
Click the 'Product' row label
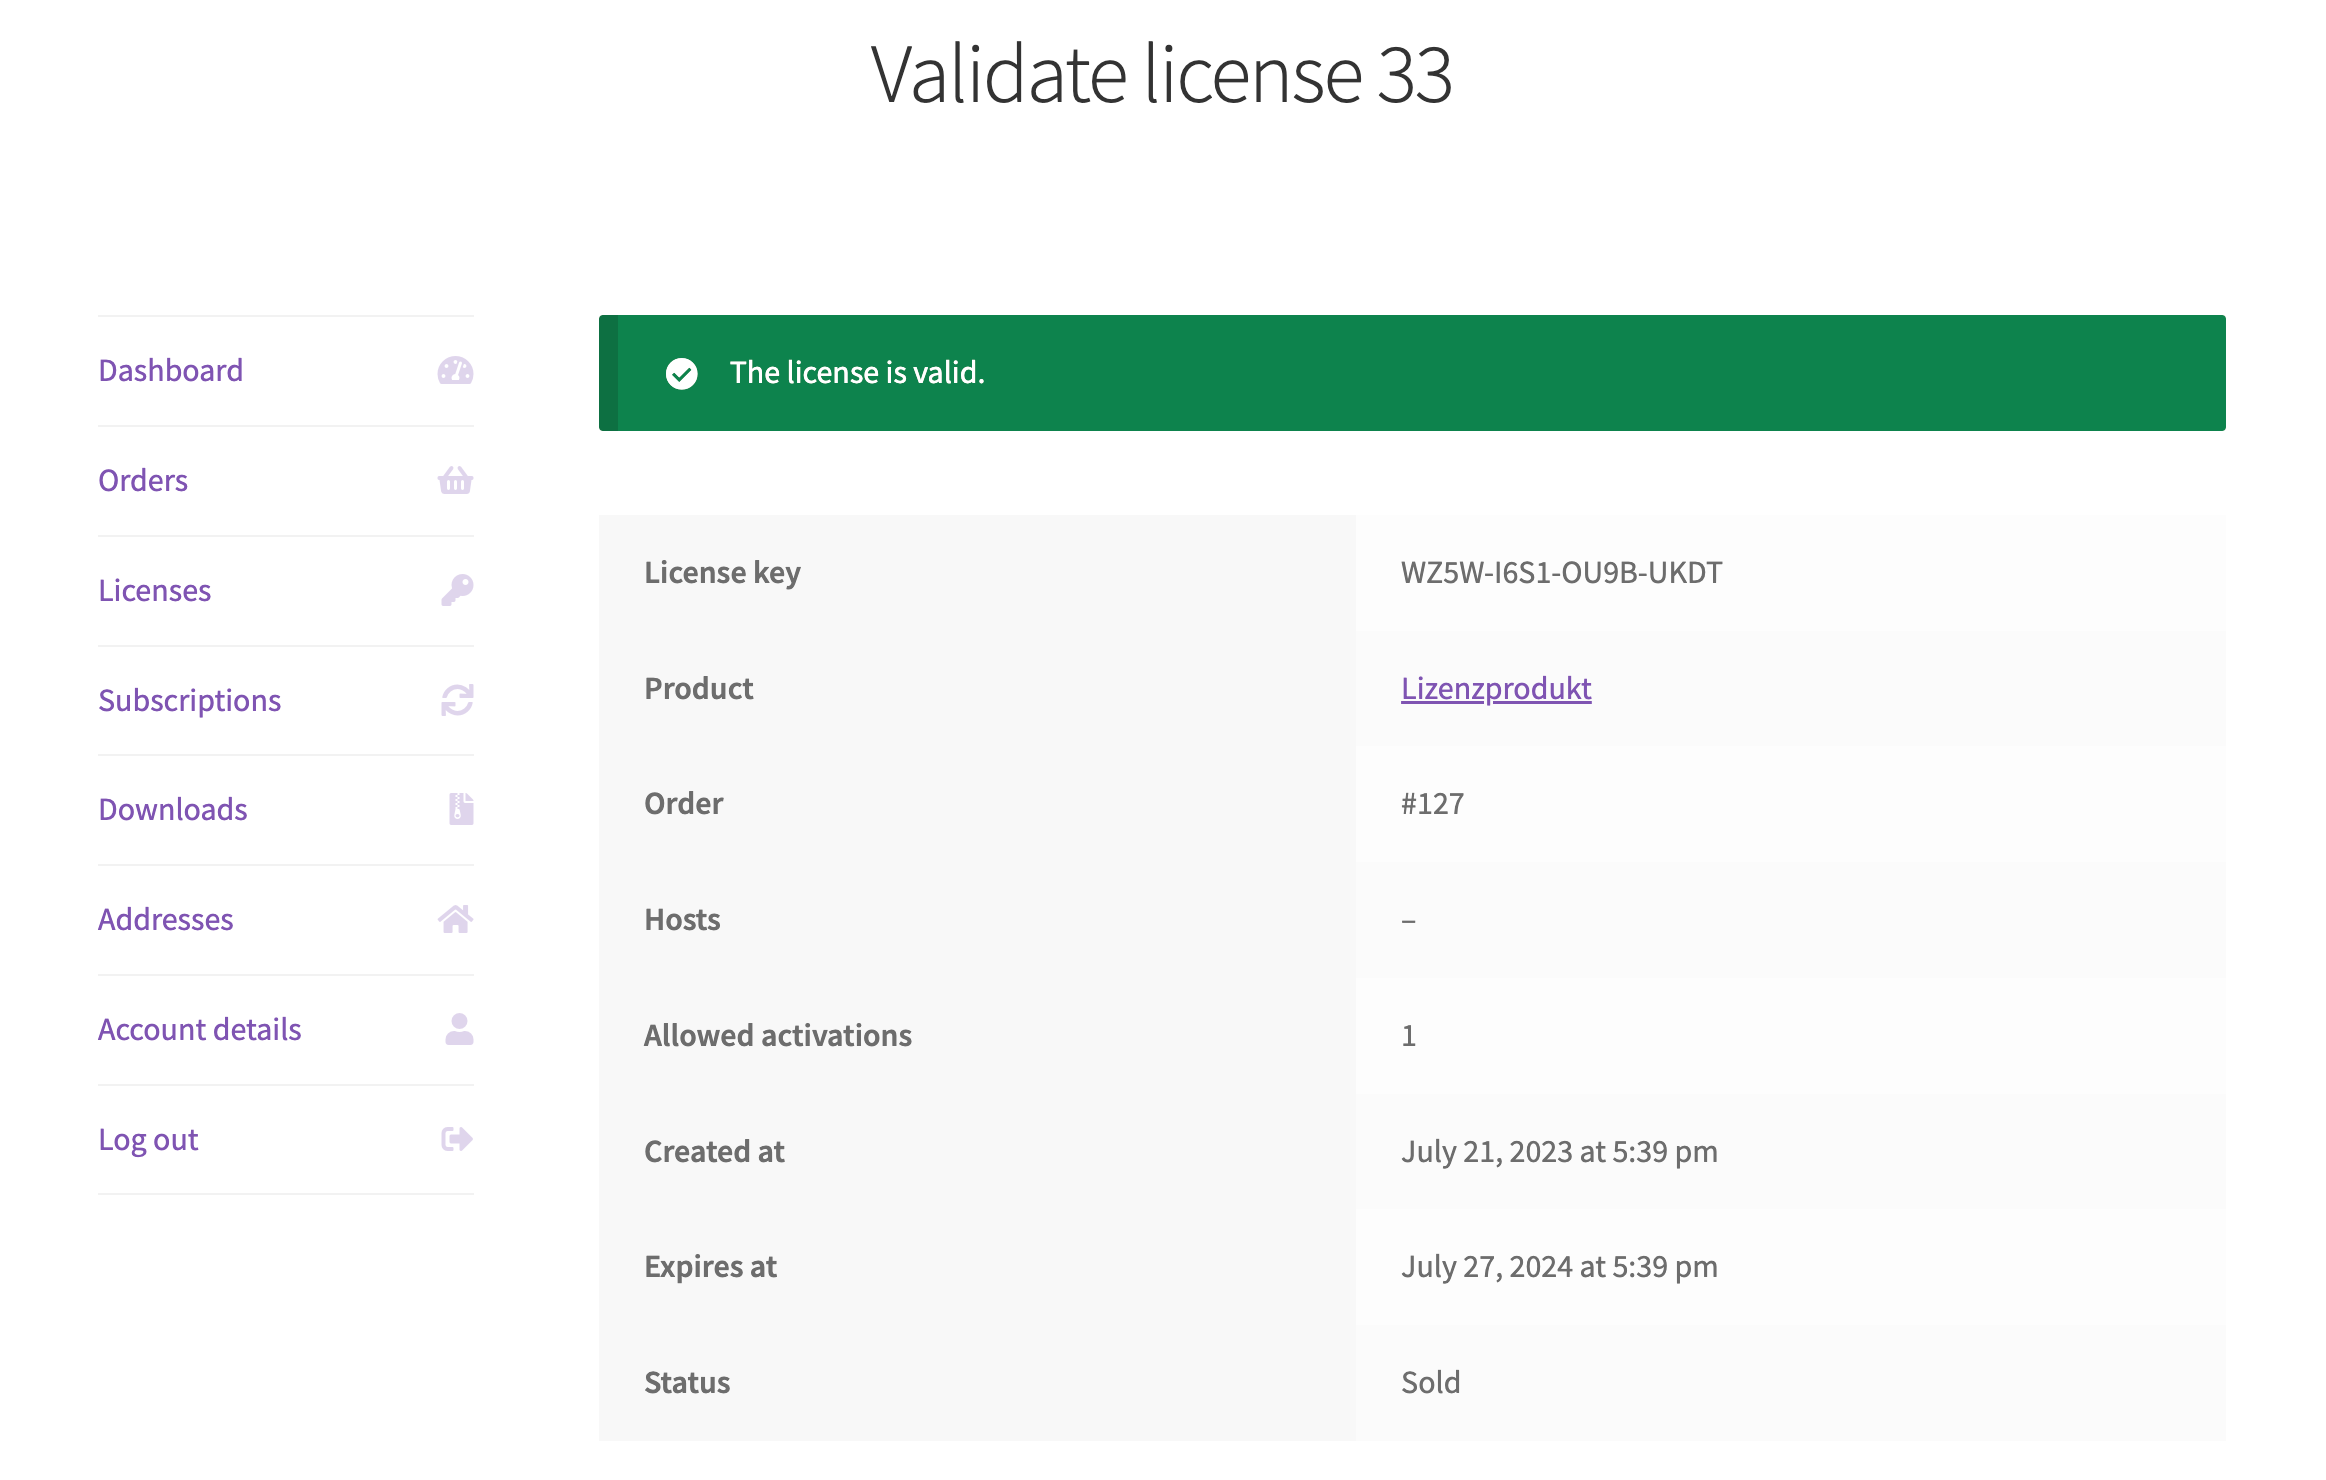click(x=699, y=688)
